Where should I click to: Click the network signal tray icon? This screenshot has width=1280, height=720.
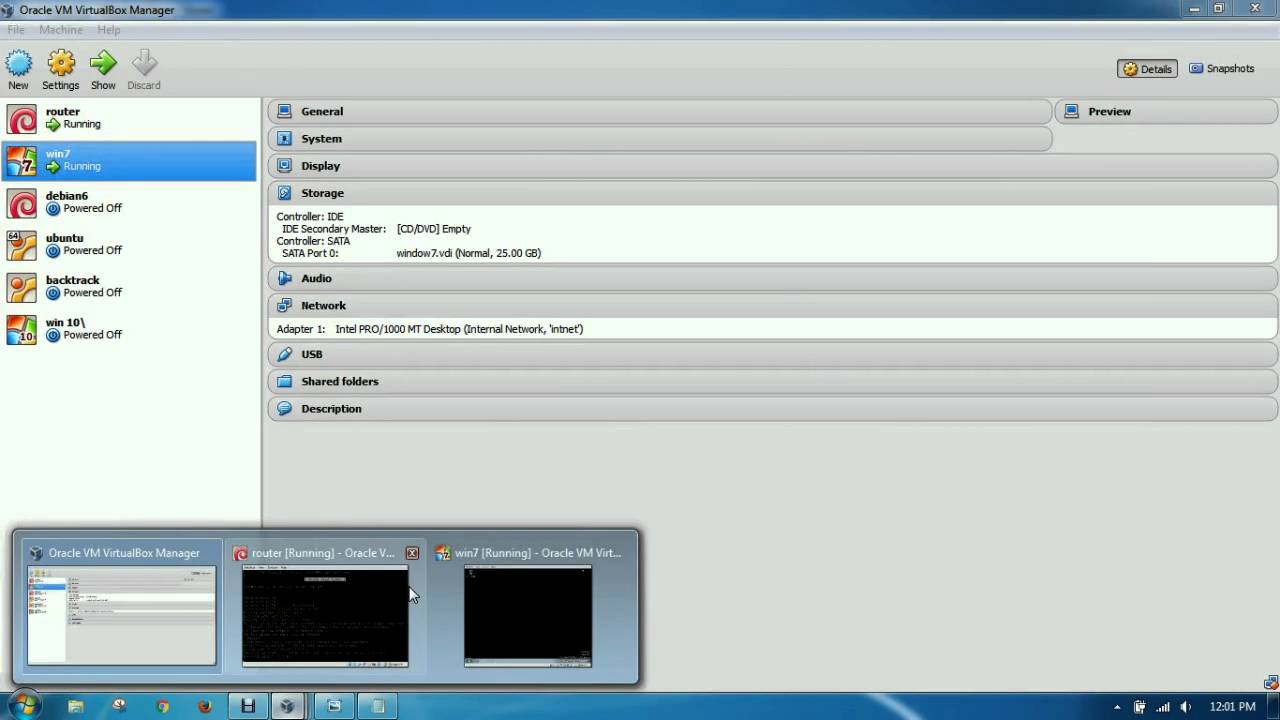1162,707
